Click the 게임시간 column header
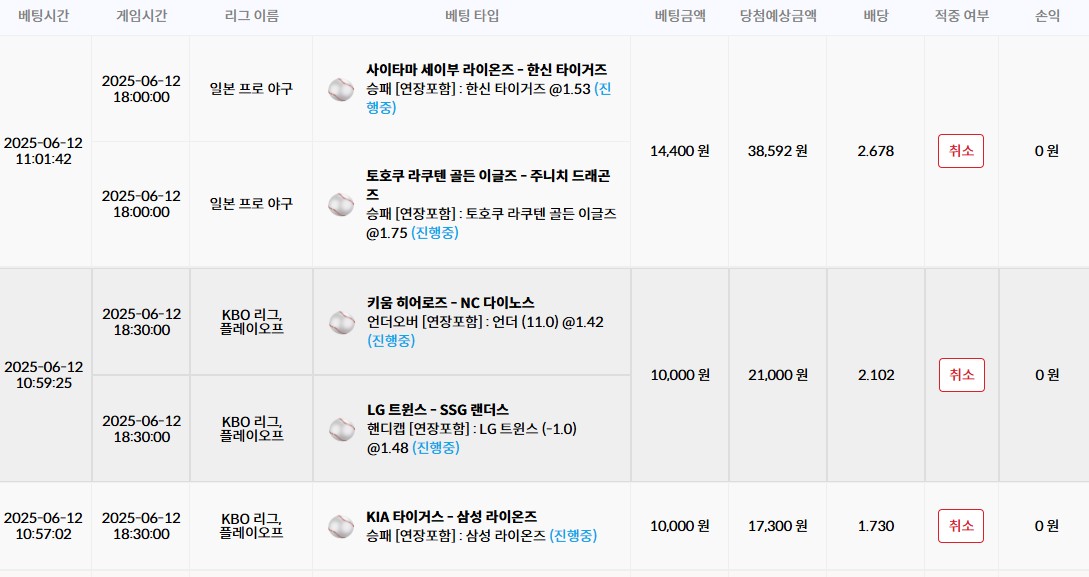The width and height of the screenshot is (1089, 577). pyautogui.click(x=142, y=16)
